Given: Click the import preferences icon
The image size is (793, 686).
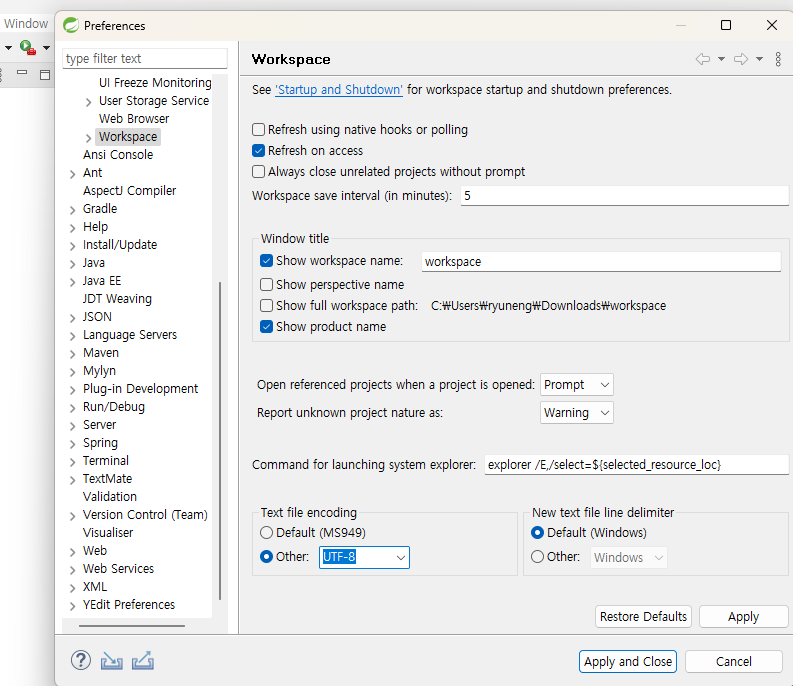Looking at the screenshot, I should click(x=111, y=661).
